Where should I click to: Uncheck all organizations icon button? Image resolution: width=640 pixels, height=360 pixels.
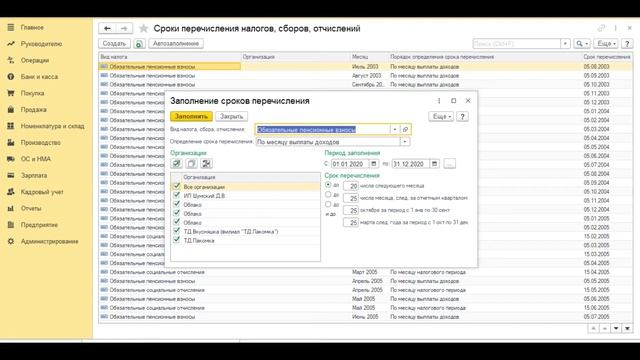click(191, 164)
